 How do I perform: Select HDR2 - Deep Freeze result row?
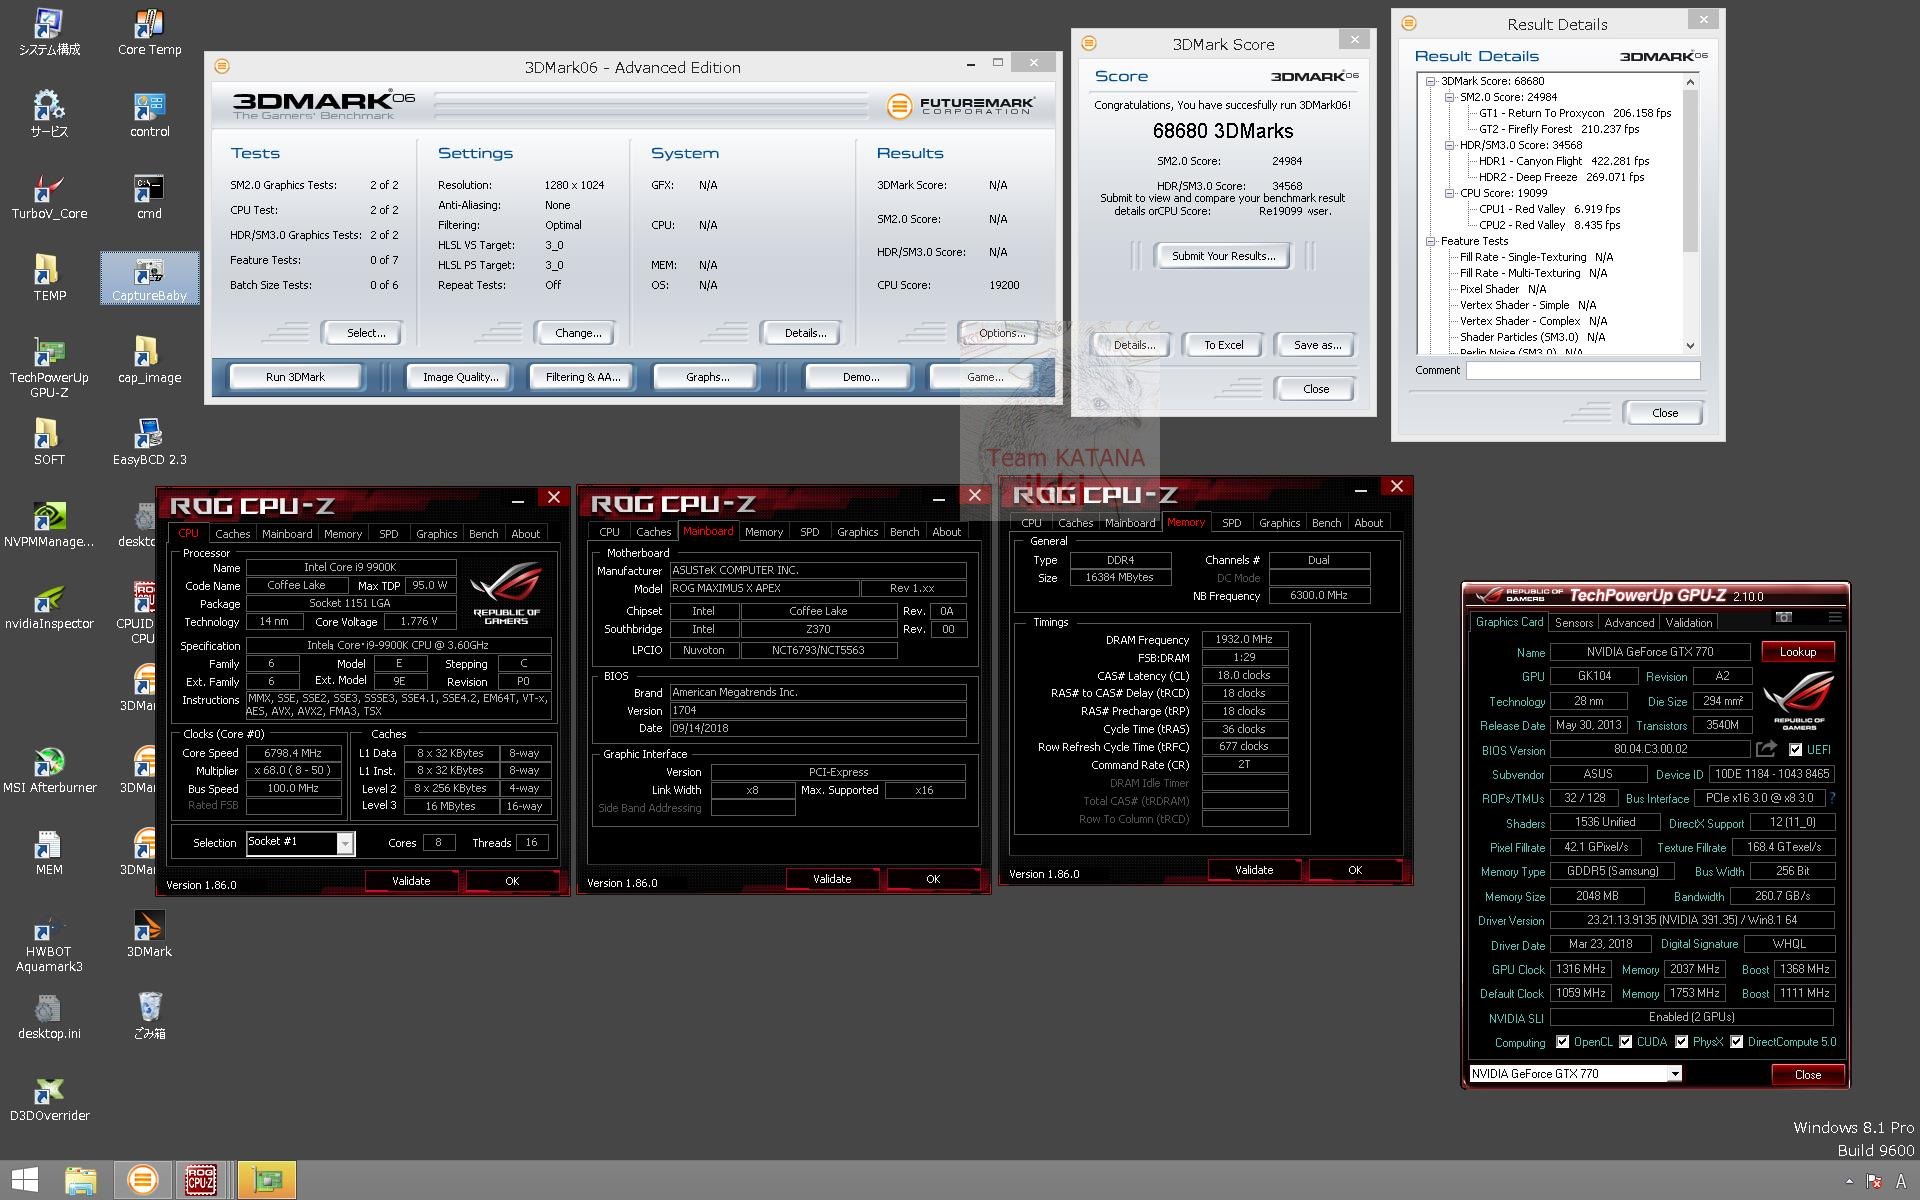(1561, 177)
